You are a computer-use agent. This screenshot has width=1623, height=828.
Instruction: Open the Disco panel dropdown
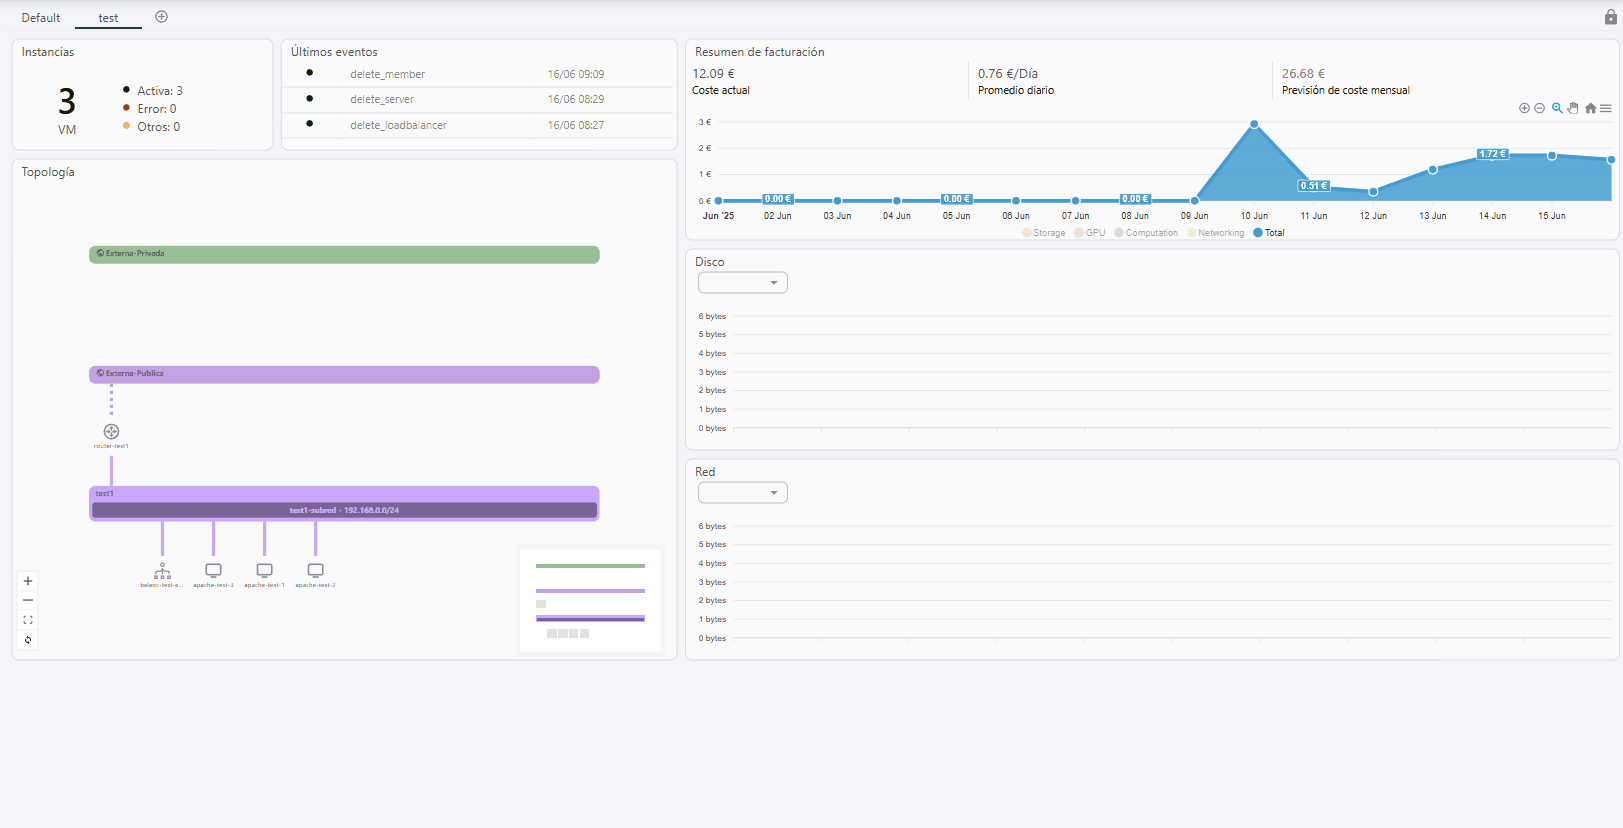tap(743, 283)
